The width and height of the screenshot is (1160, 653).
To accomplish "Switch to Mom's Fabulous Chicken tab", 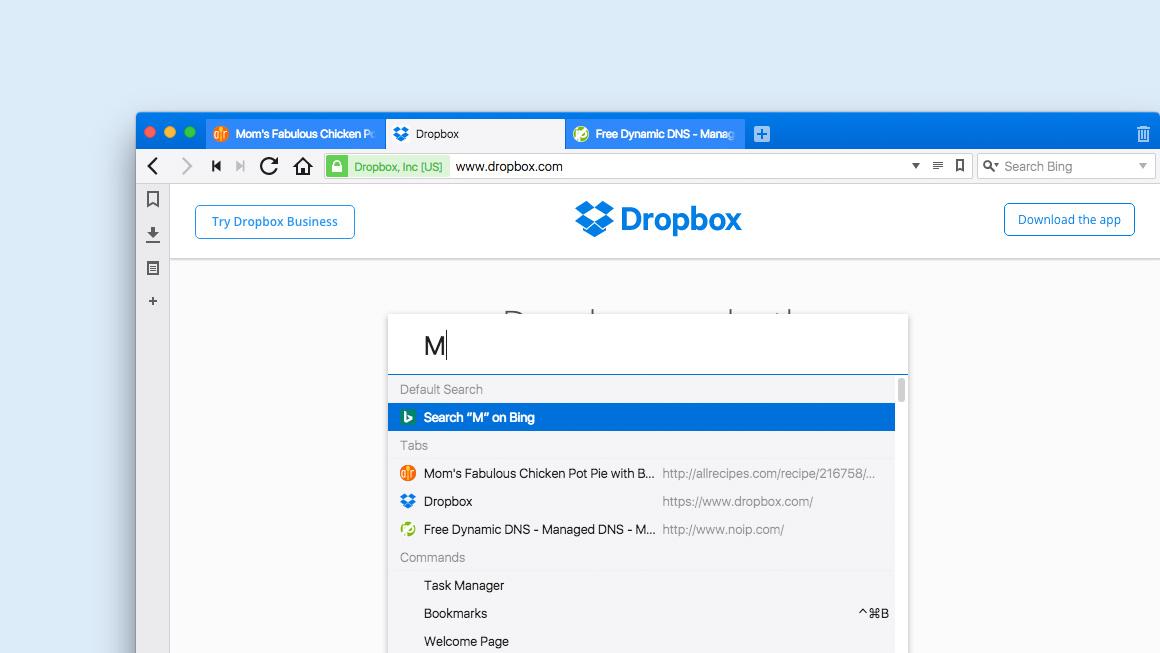I will [296, 134].
